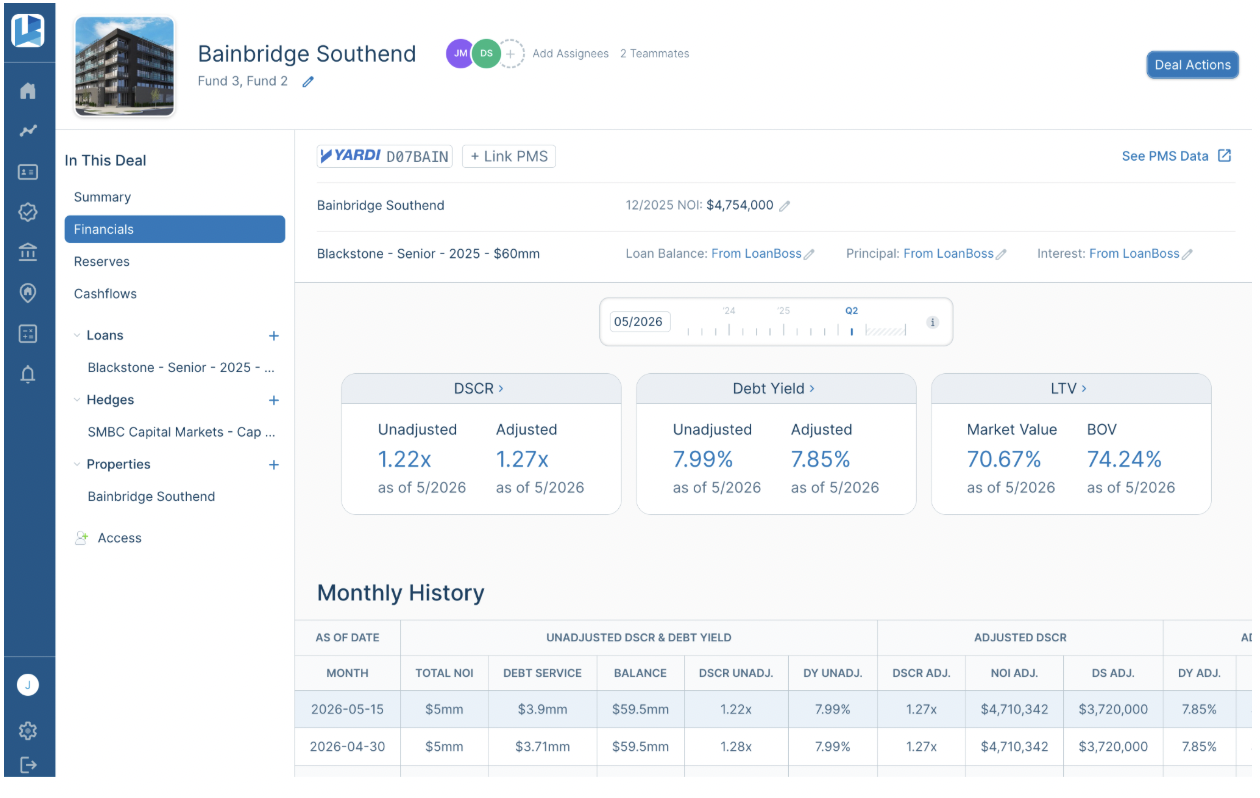Click the dashed add assignee circle
This screenshot has width=1260, height=798.
coord(511,54)
